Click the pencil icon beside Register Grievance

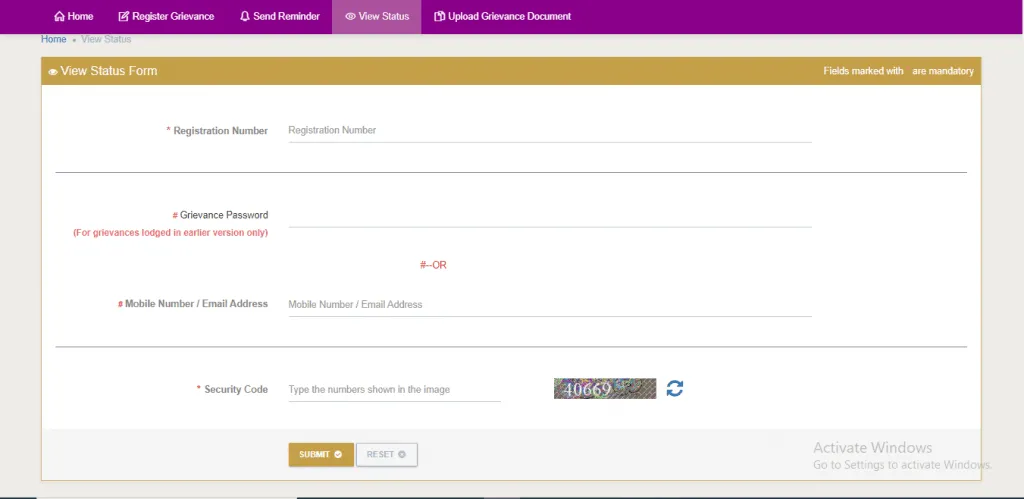[x=123, y=17]
